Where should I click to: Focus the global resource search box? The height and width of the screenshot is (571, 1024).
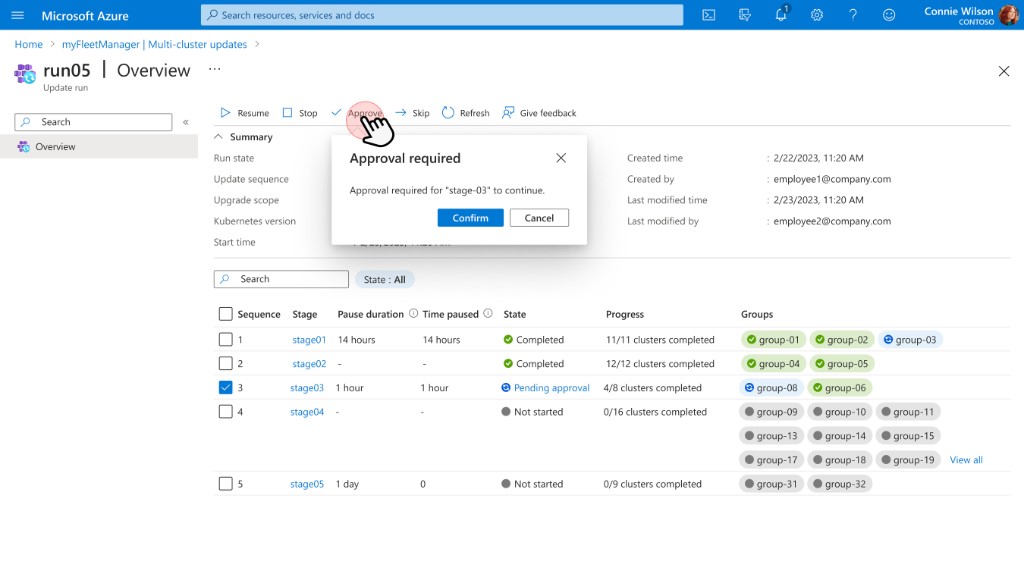[442, 15]
